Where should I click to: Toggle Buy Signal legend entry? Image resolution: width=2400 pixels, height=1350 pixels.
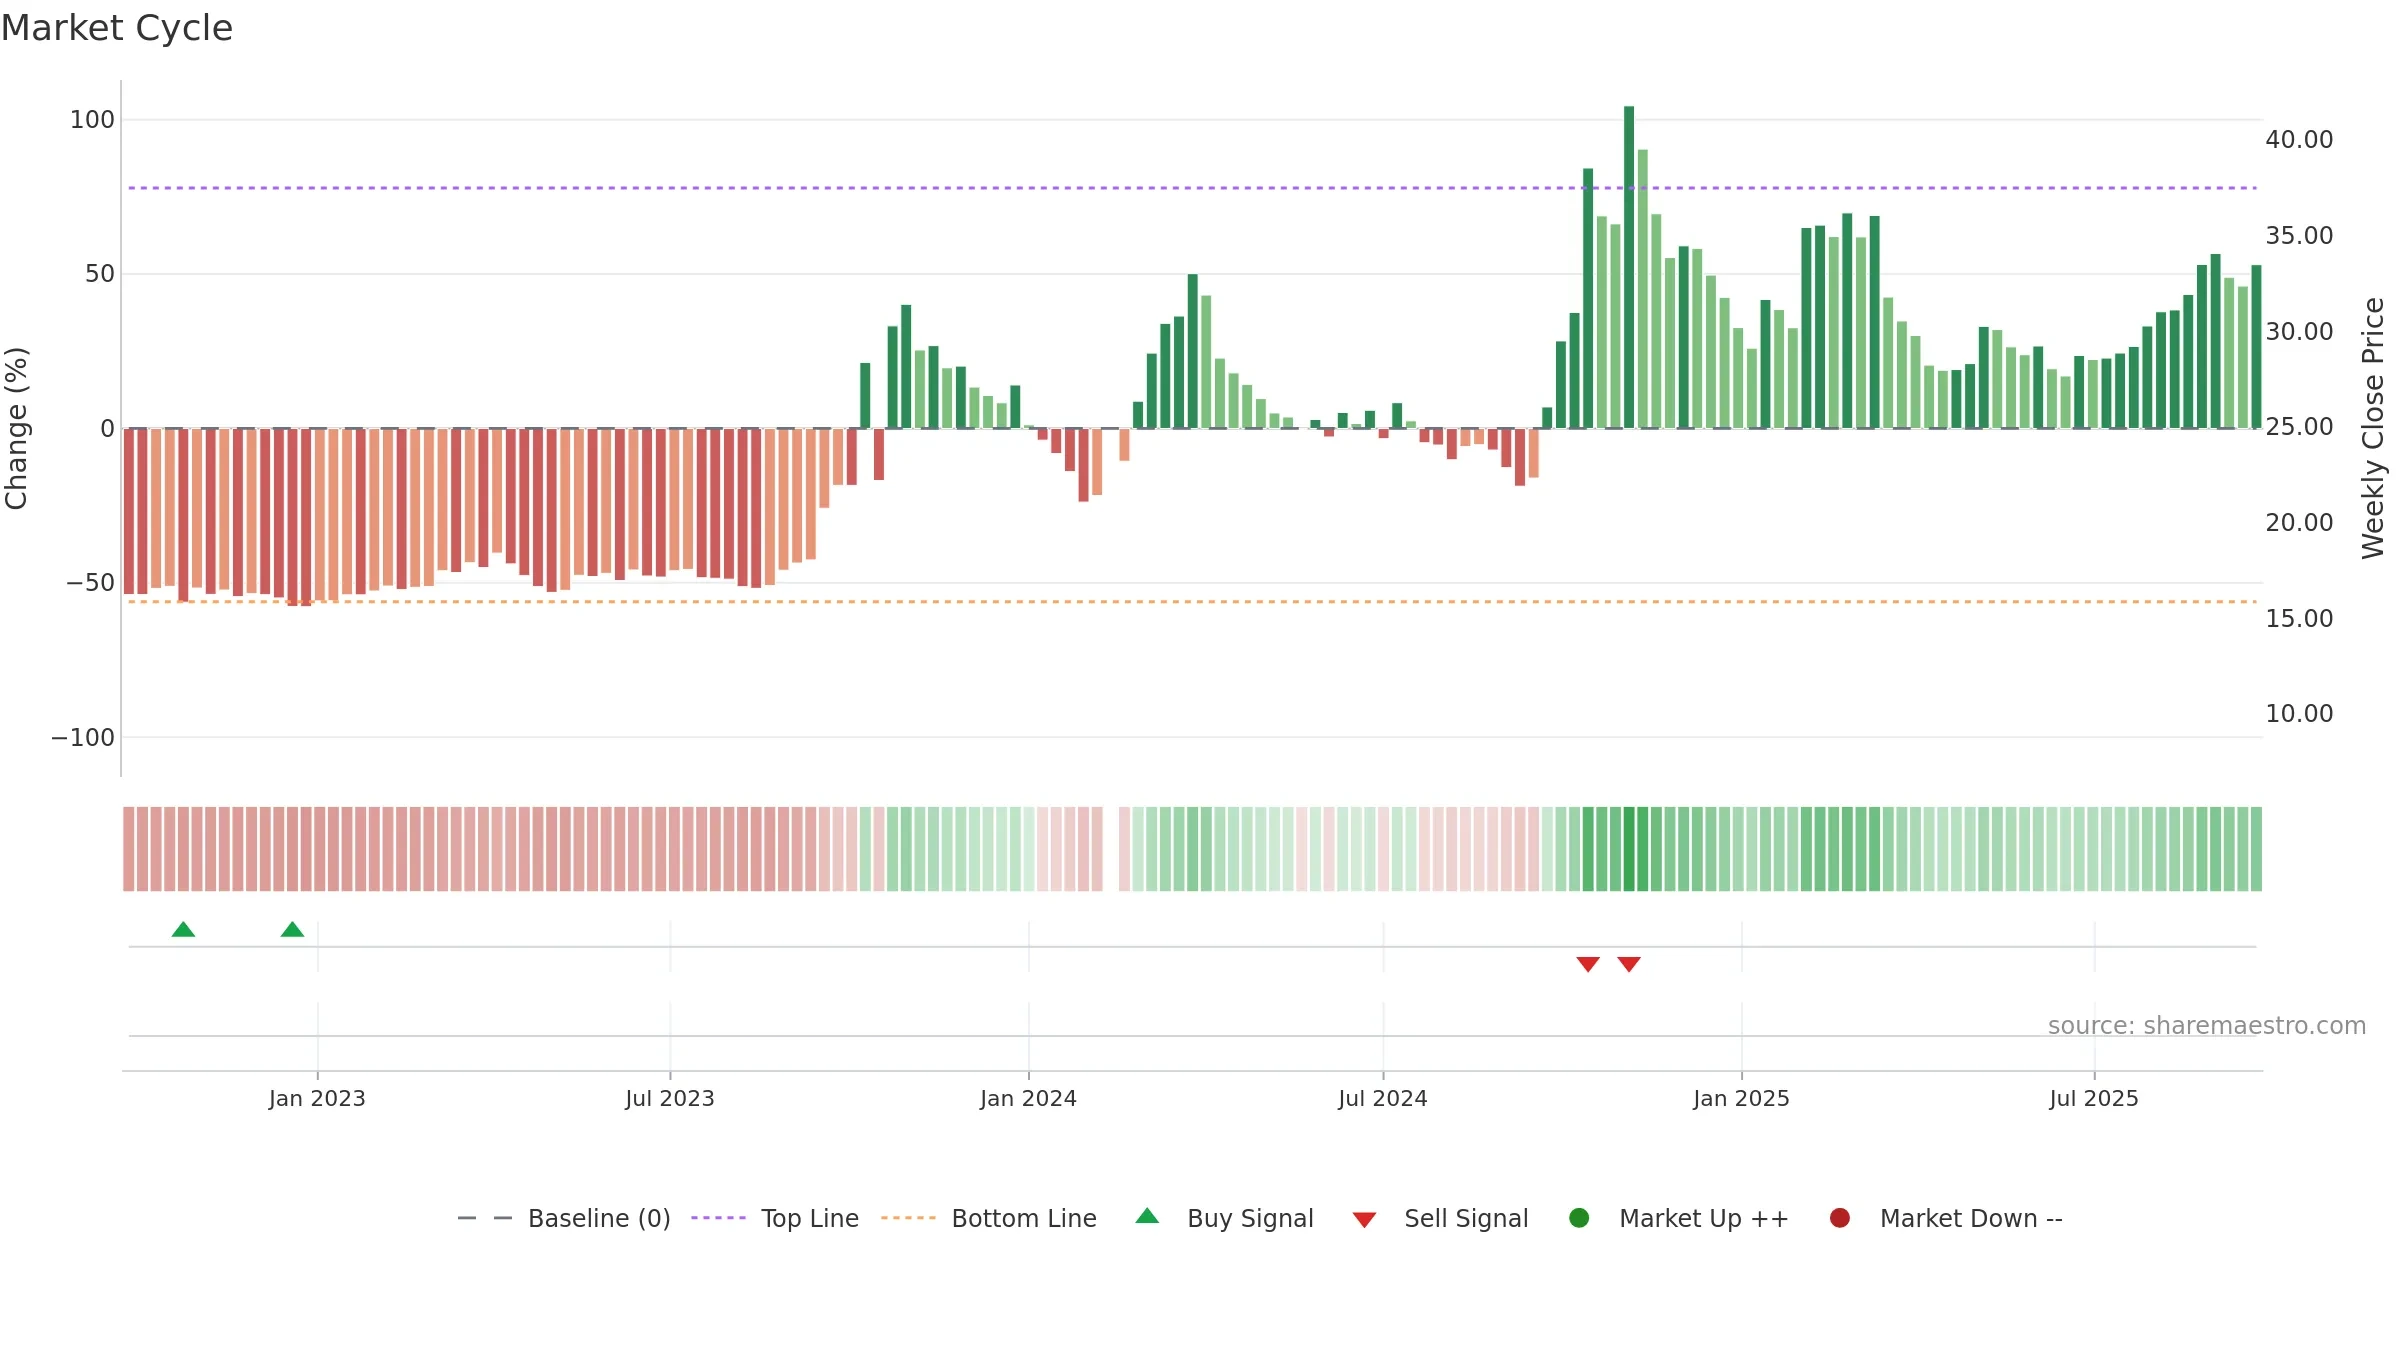point(1225,1218)
